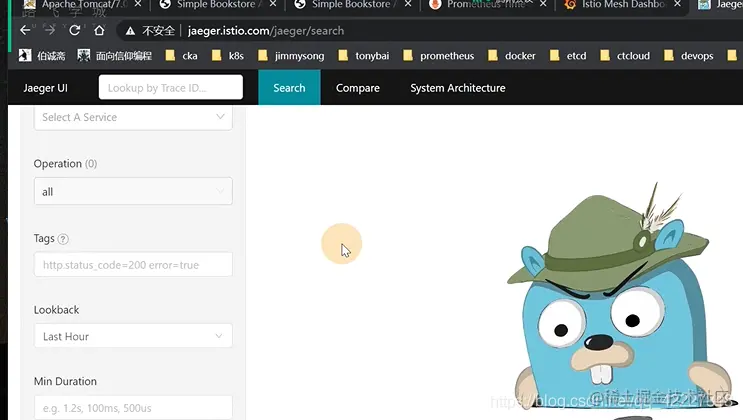Viewport: 743px width, 420px height.
Task: Open the browser home page icon
Action: click(99, 30)
